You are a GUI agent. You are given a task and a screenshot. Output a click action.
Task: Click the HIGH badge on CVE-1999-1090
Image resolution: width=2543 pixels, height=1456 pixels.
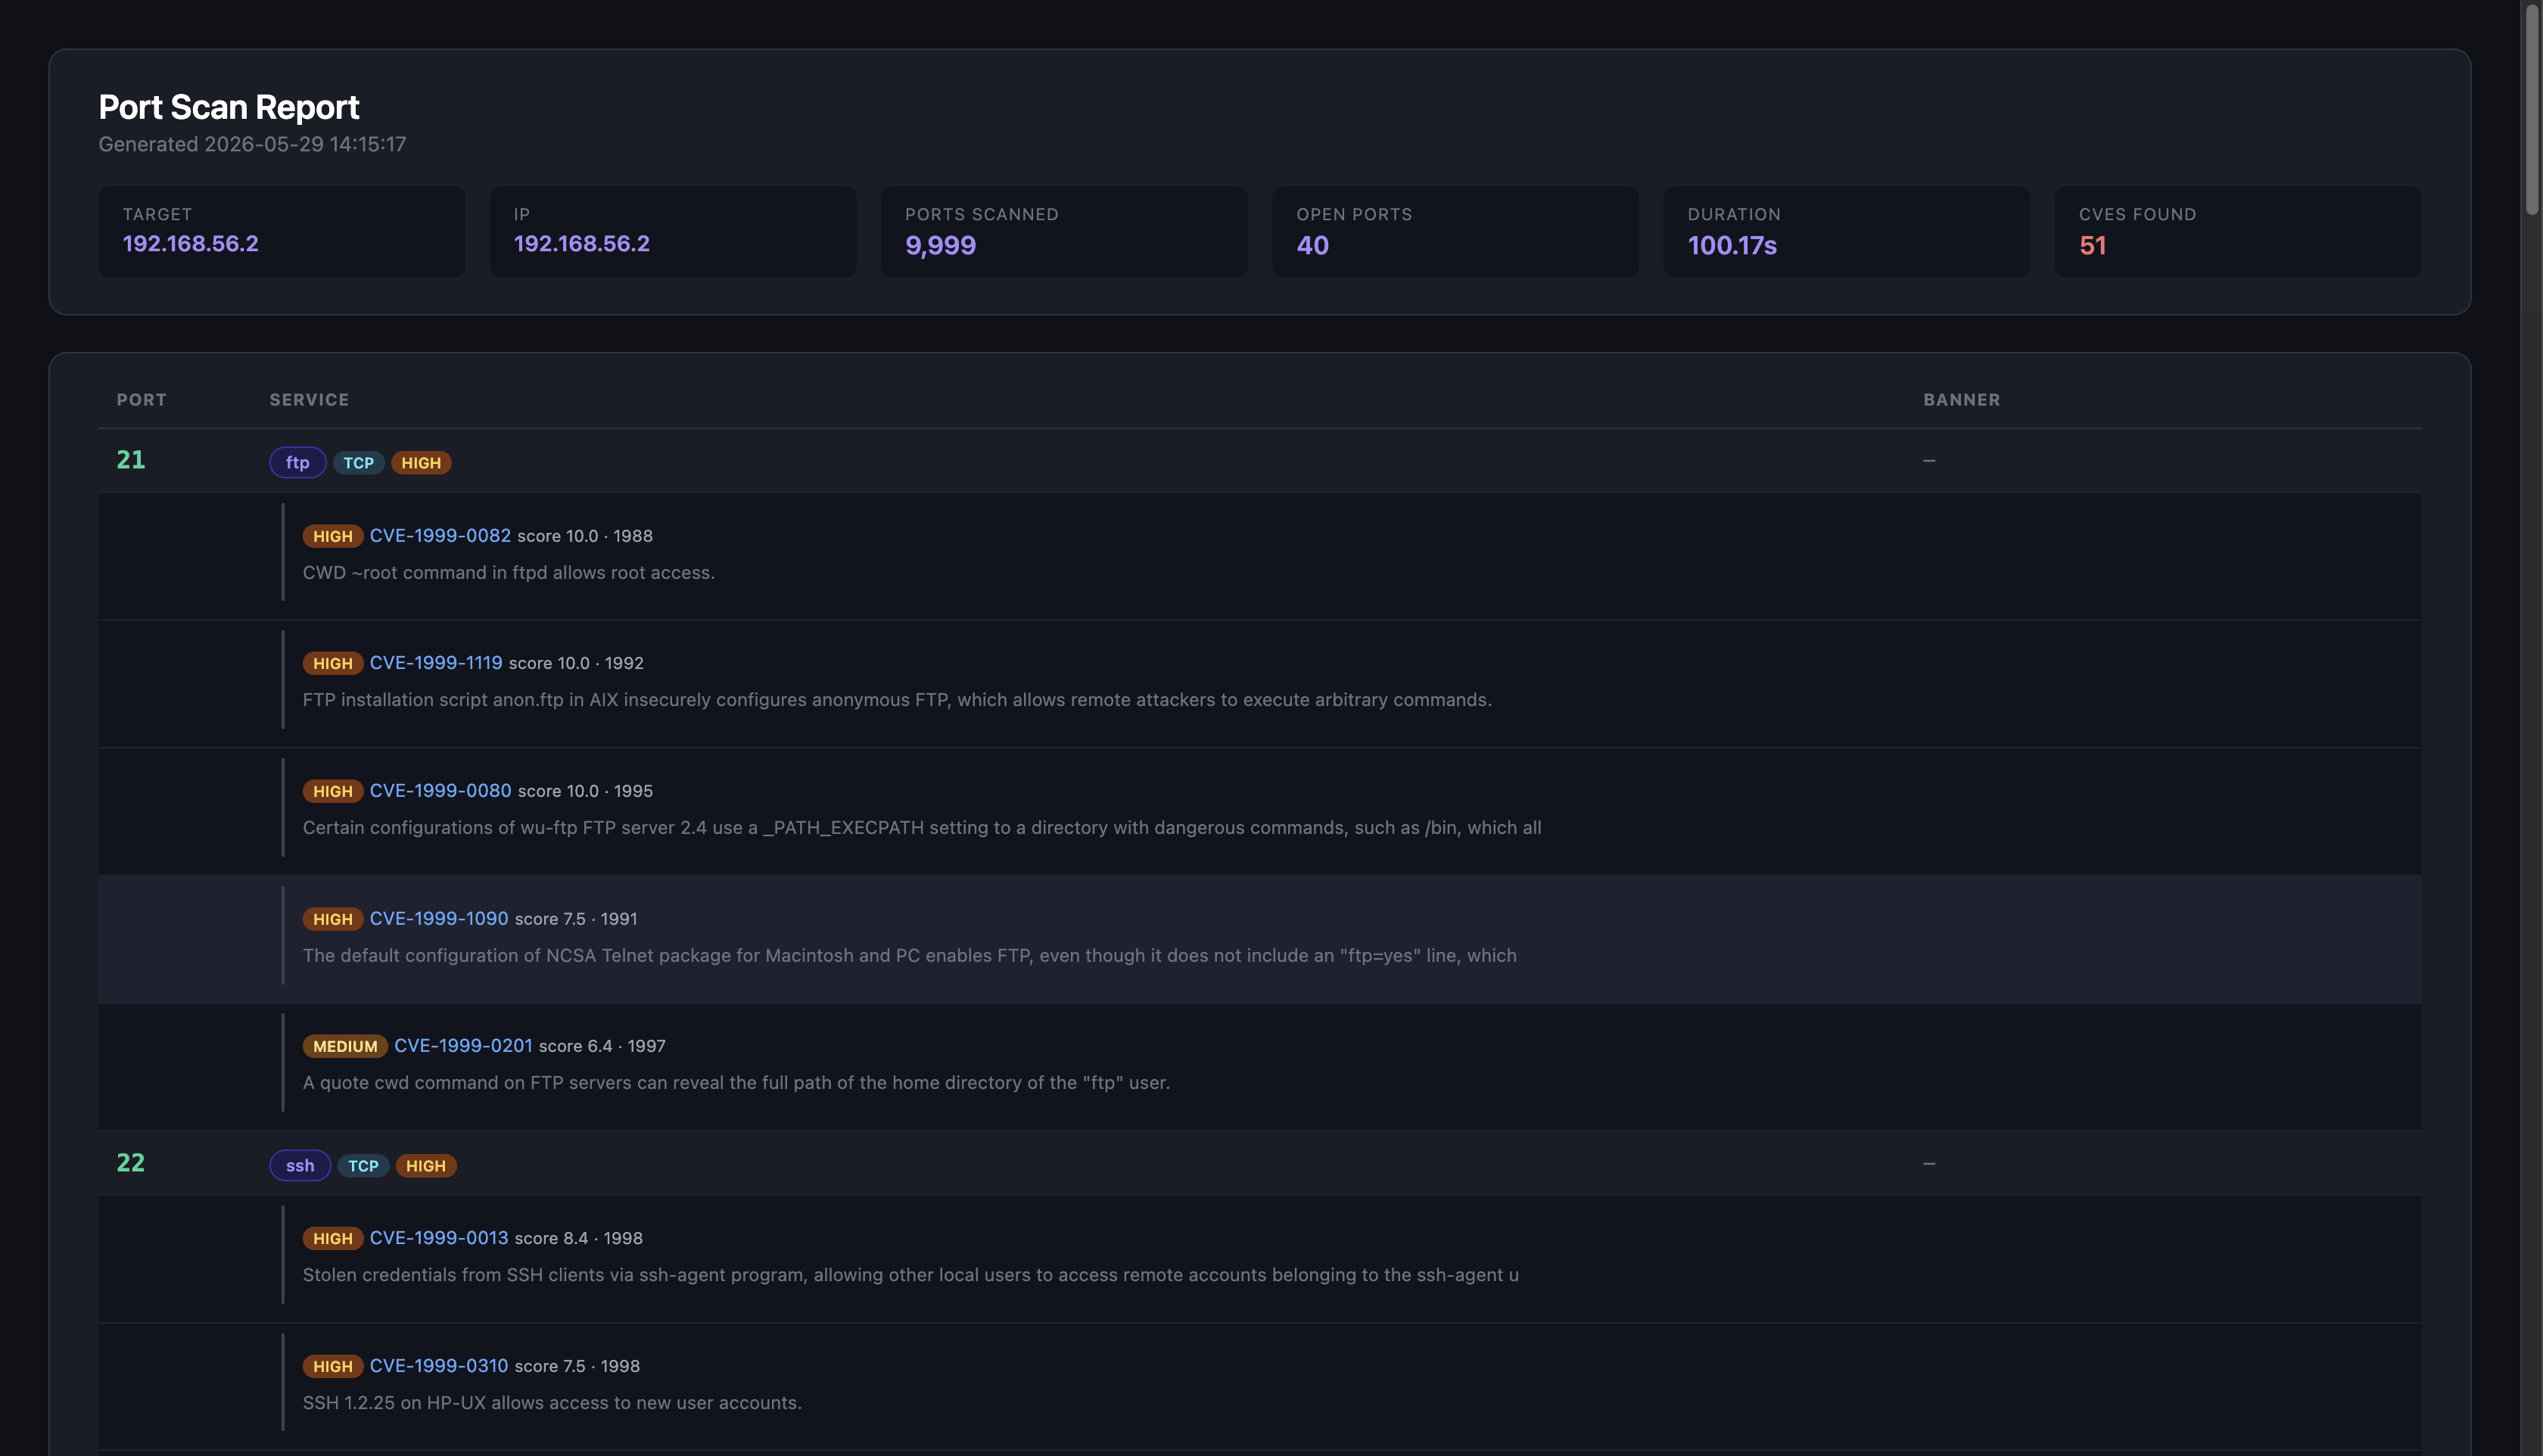pyautogui.click(x=333, y=919)
